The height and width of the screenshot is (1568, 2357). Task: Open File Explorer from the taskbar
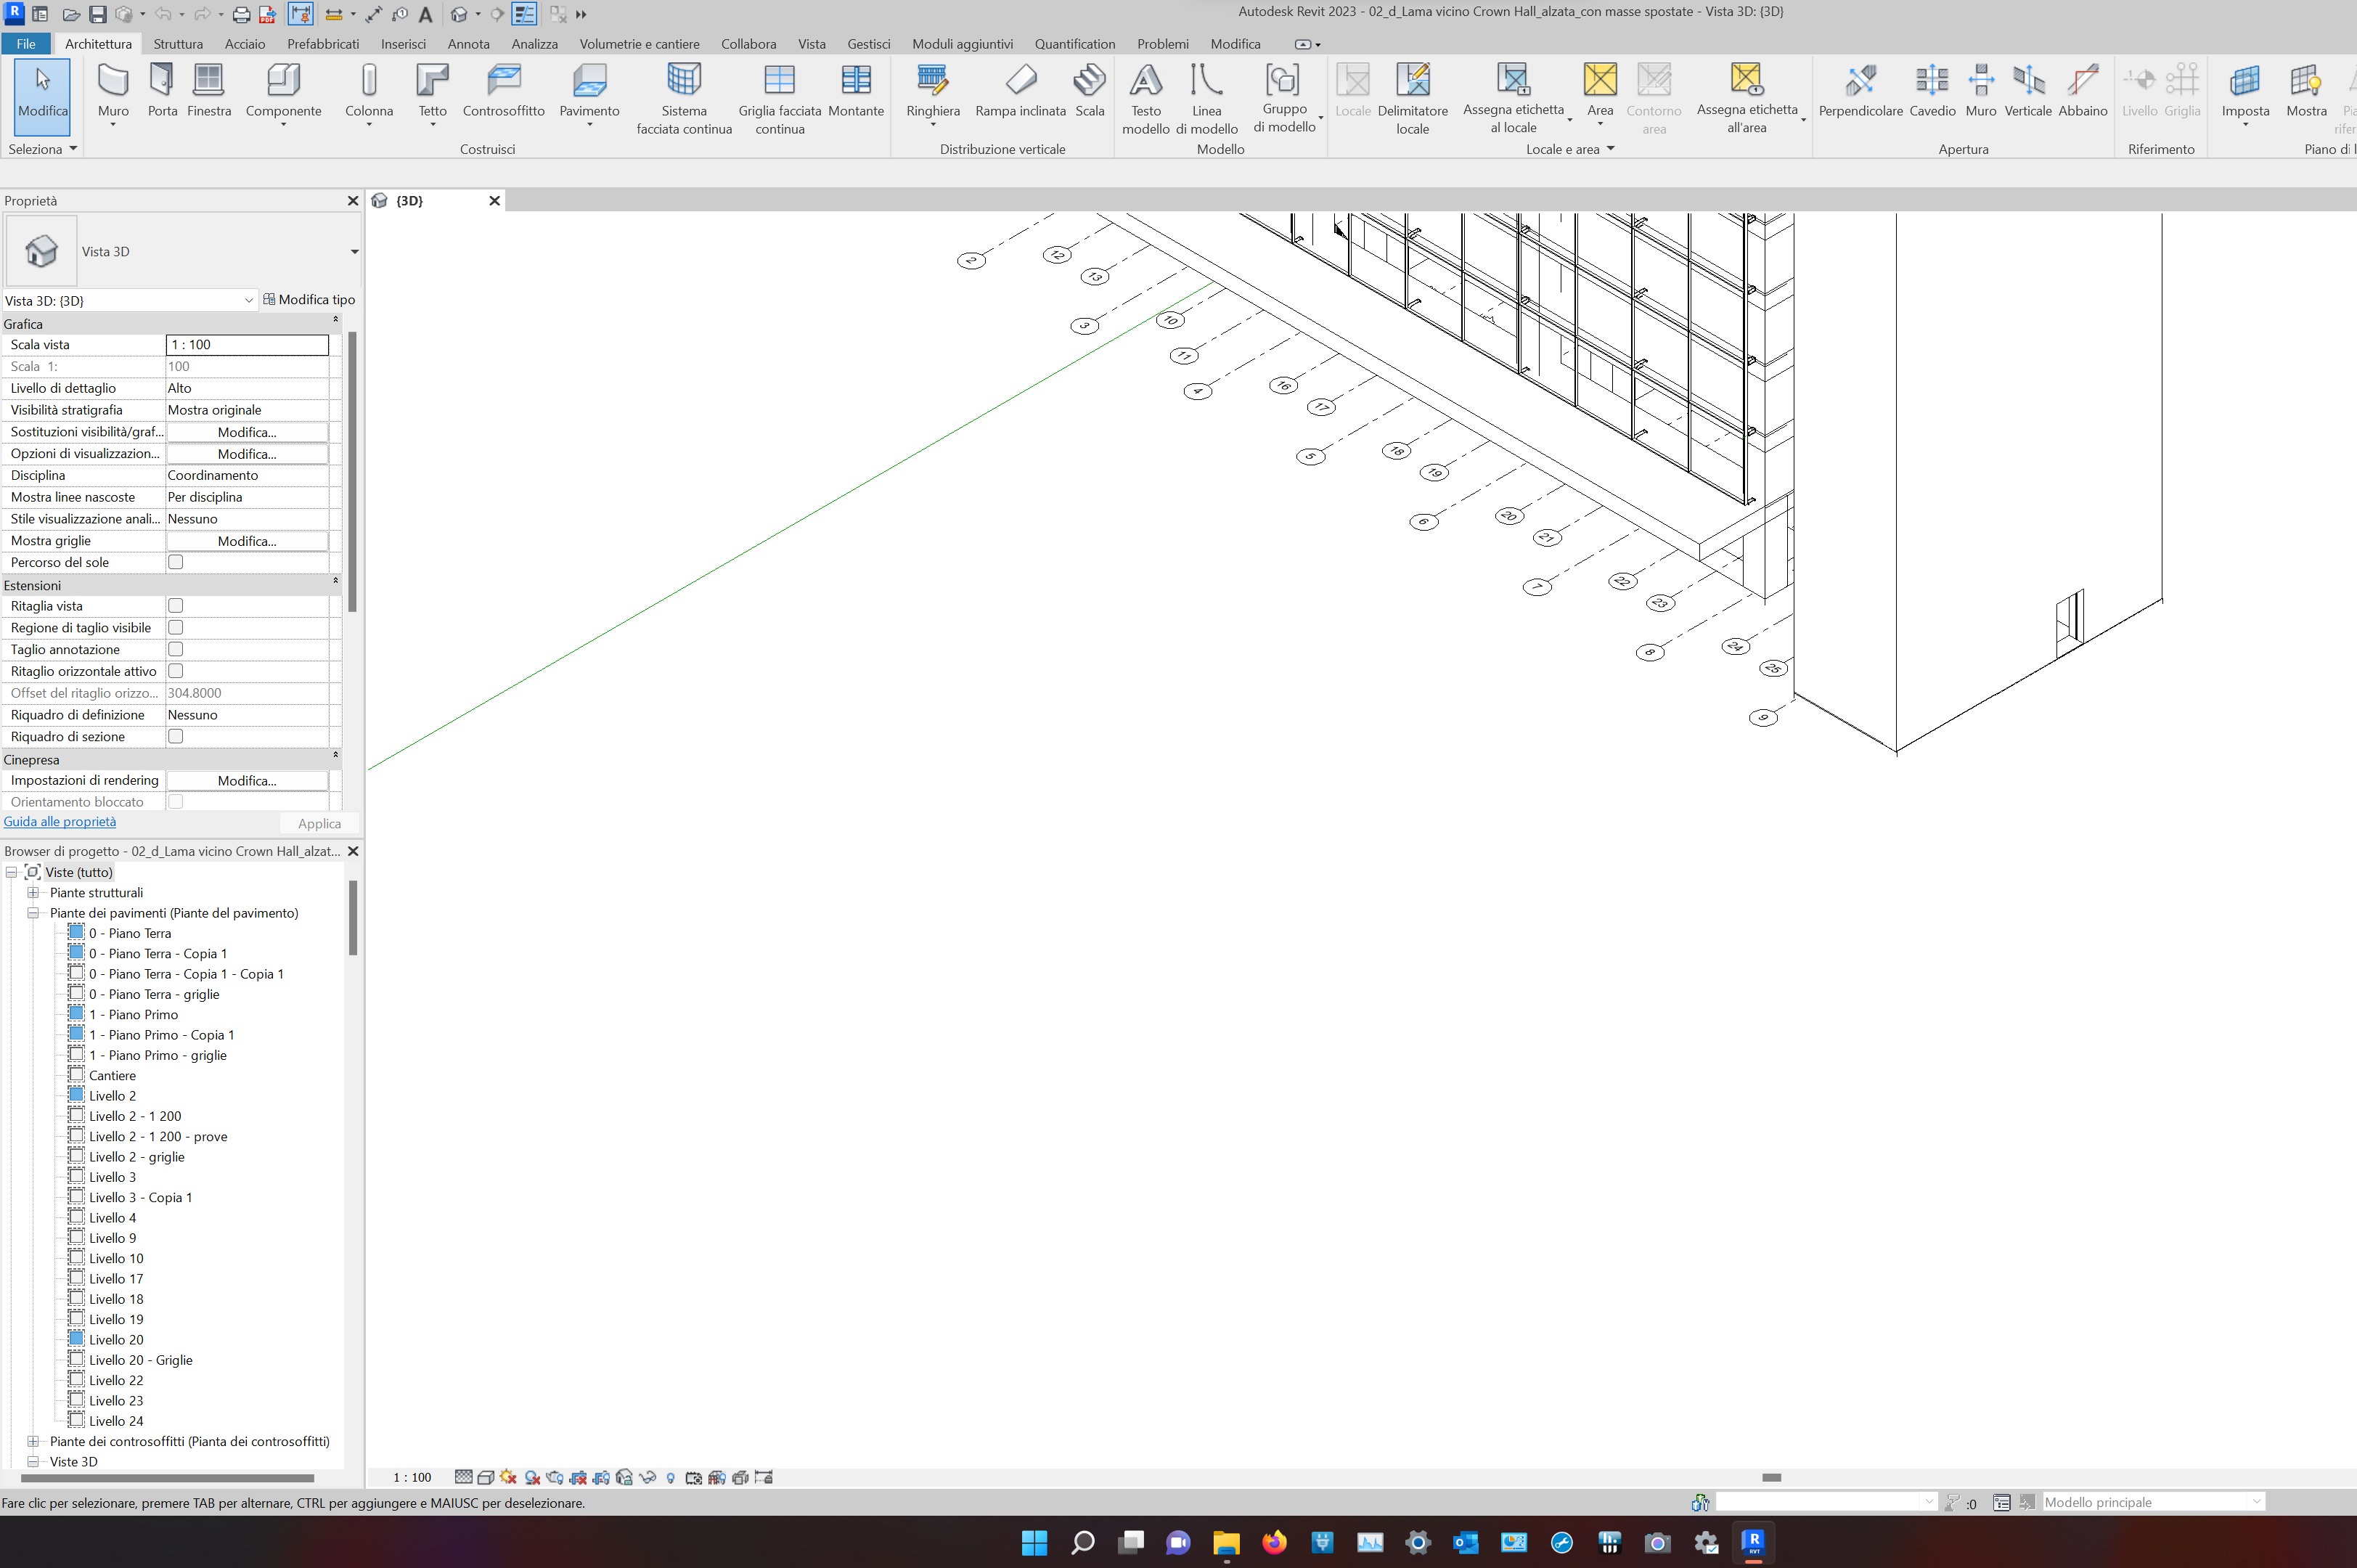click(x=1226, y=1542)
